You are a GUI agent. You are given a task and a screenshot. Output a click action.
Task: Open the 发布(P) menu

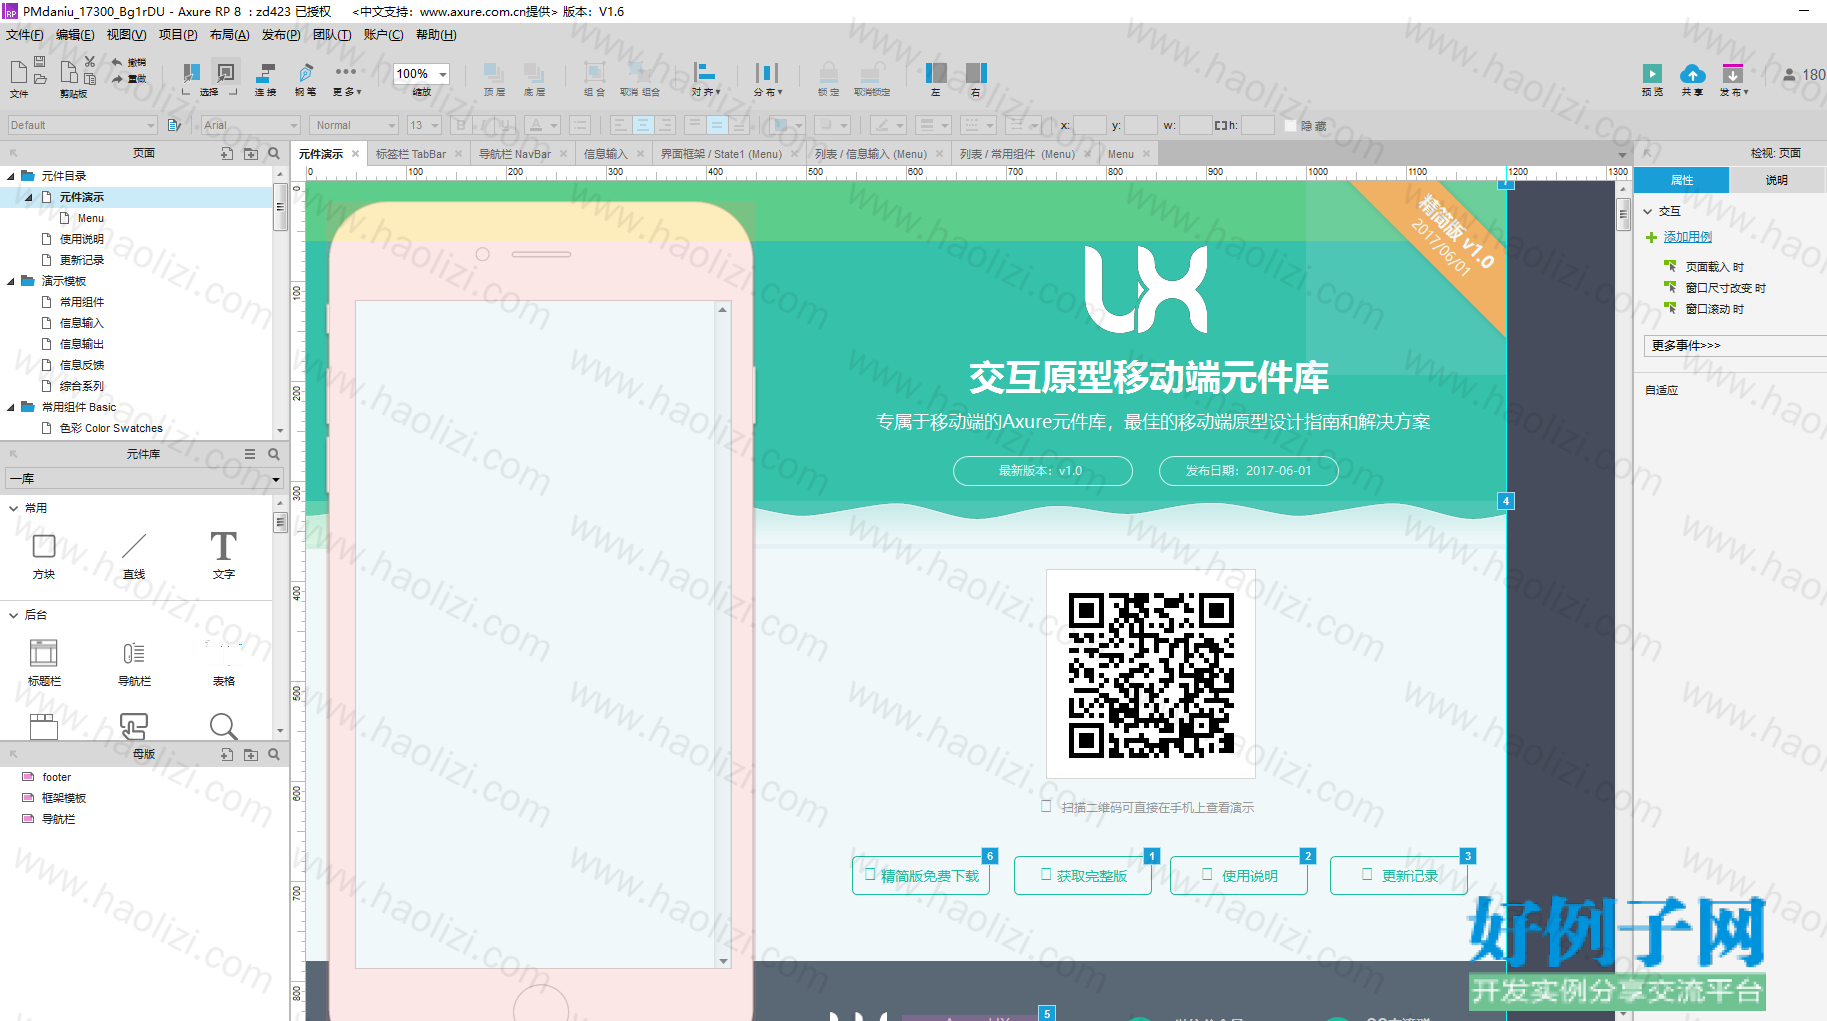point(281,35)
